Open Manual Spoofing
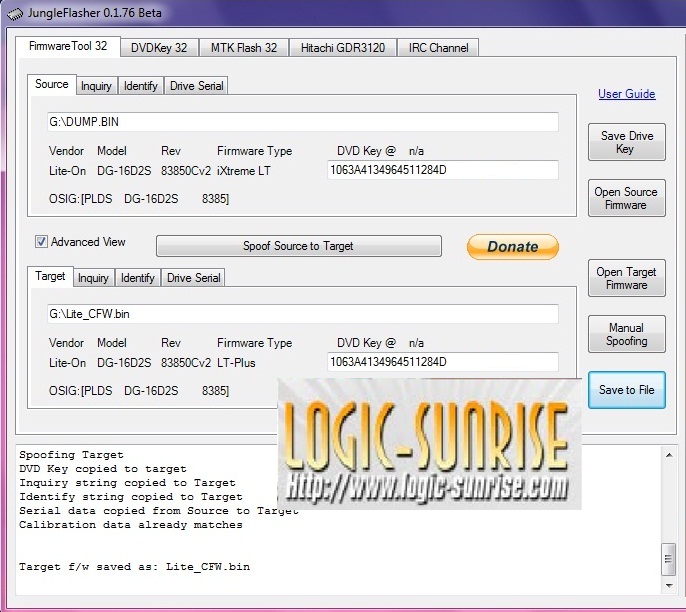This screenshot has width=686, height=612. pos(626,334)
